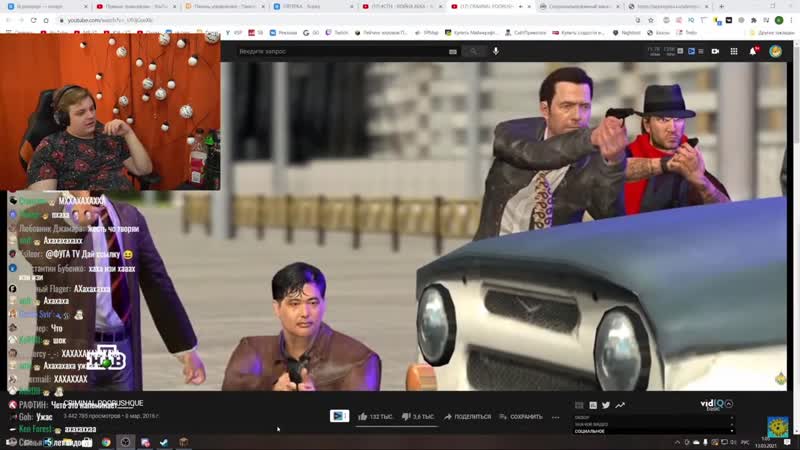The image size is (800, 450).
Task: Open the Chrome three-dot menu
Action: pos(792,20)
